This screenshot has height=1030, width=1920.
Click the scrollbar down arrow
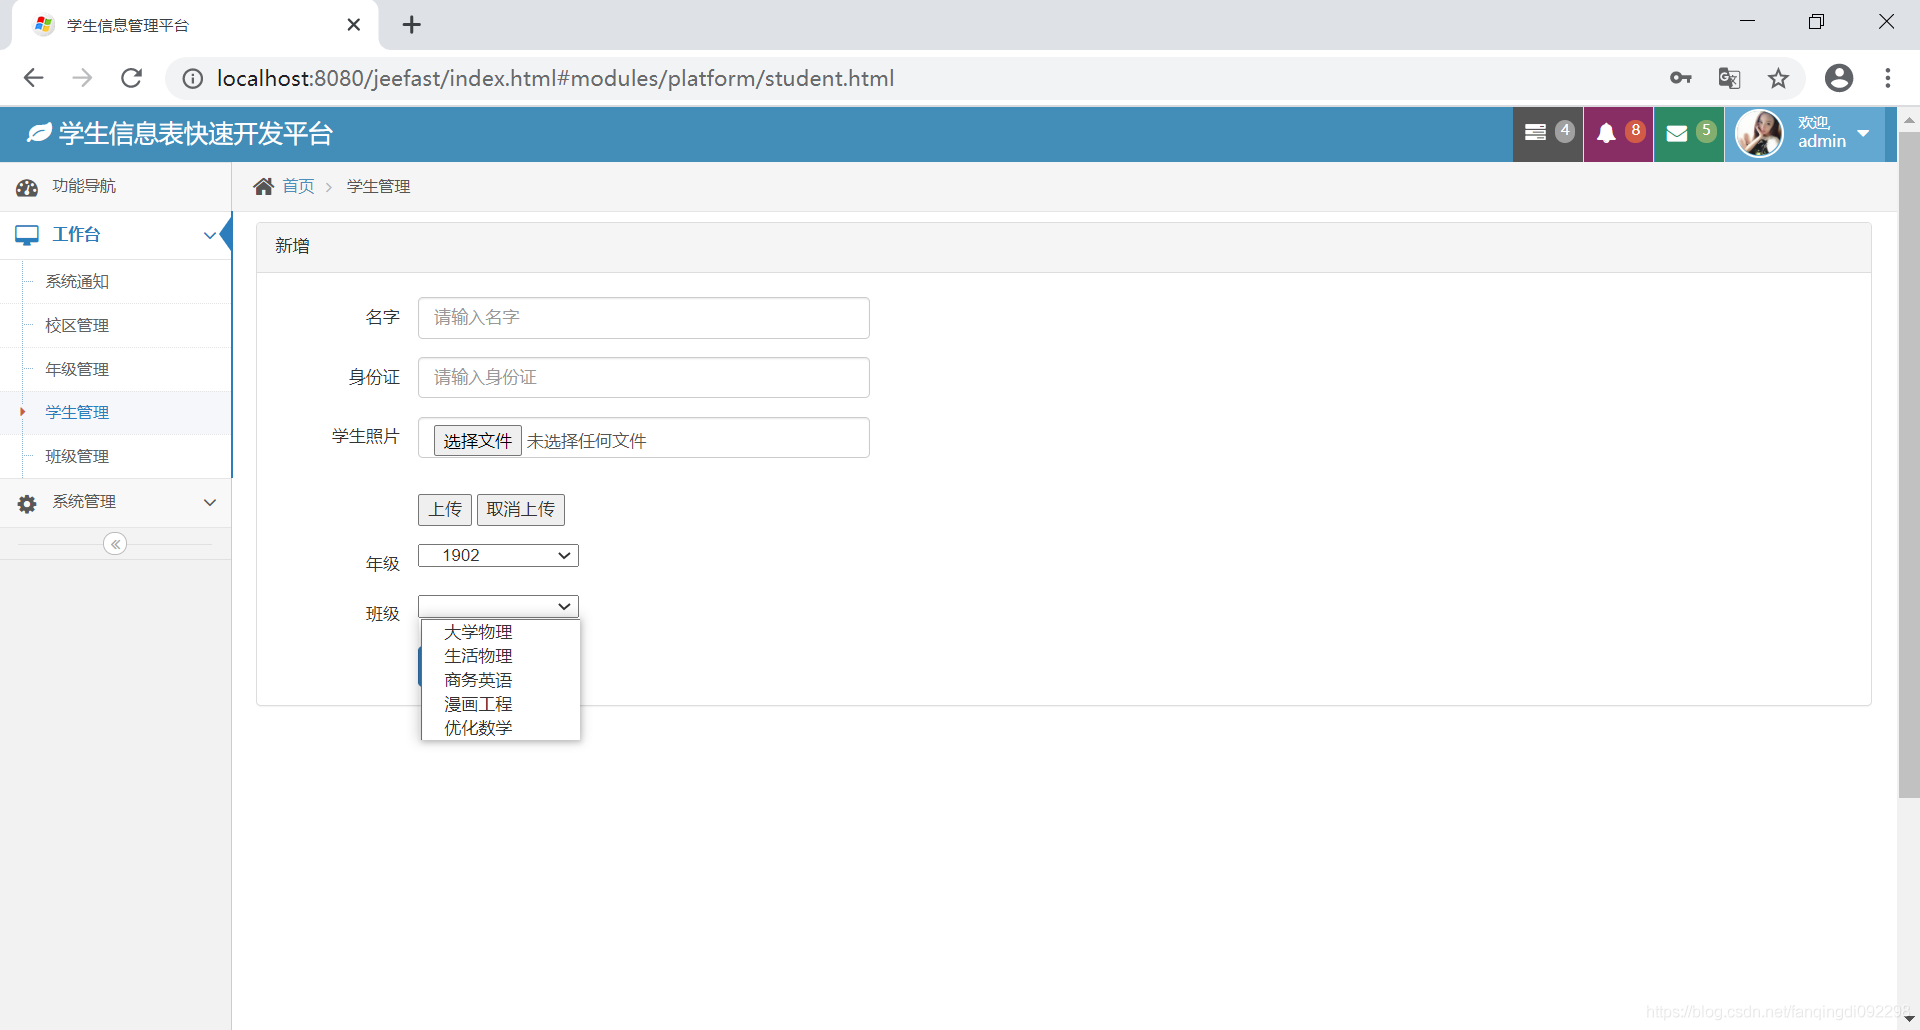pyautogui.click(x=1908, y=1019)
